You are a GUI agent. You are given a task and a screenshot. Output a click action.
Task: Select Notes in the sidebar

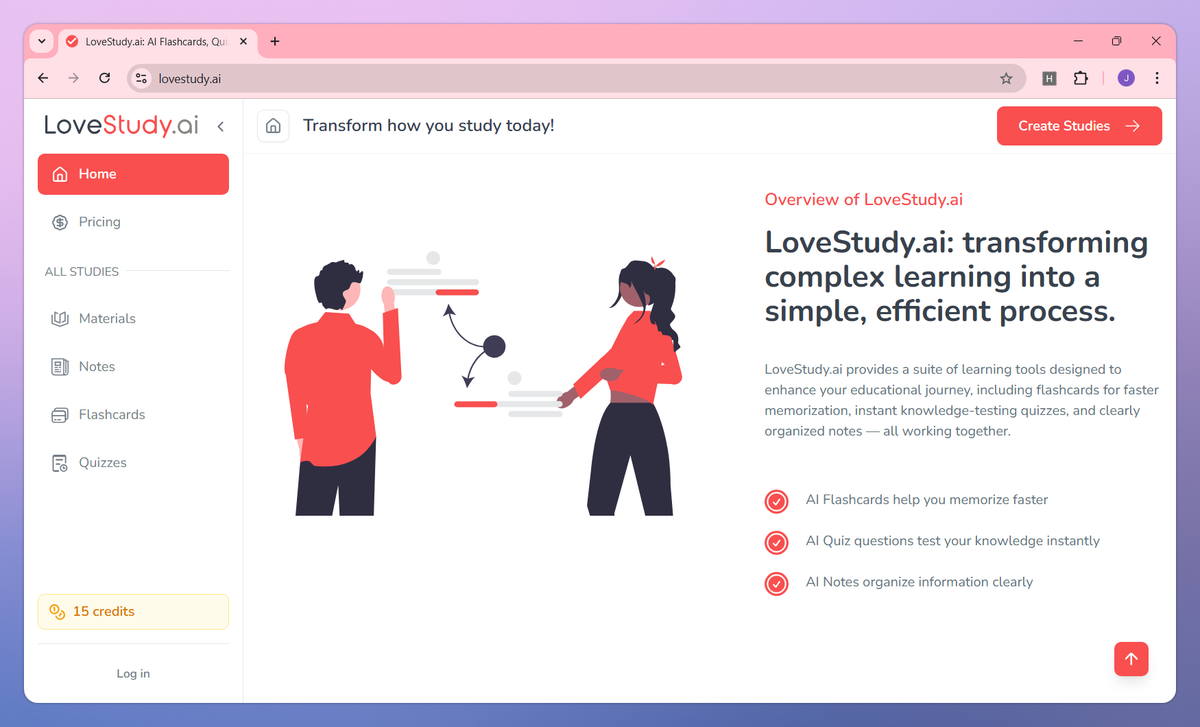[98, 366]
